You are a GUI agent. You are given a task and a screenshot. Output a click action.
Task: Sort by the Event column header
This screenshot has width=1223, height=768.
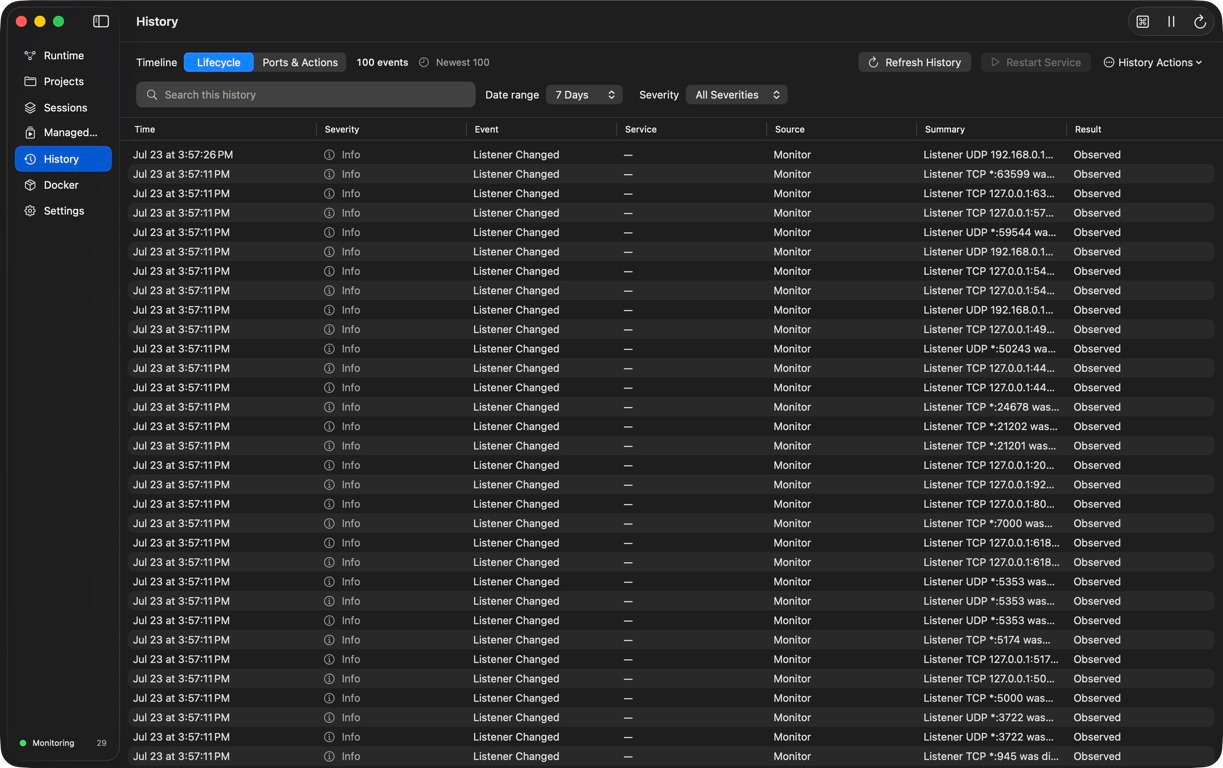point(486,129)
